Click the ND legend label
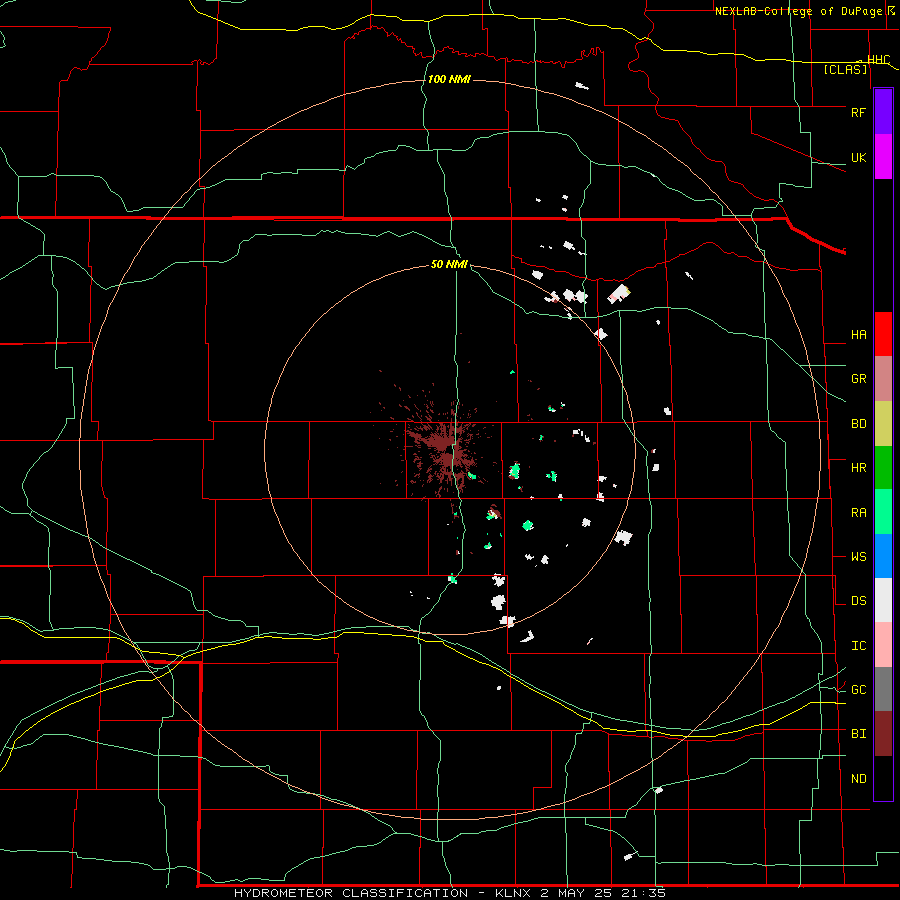The image size is (900, 900). pos(858,778)
